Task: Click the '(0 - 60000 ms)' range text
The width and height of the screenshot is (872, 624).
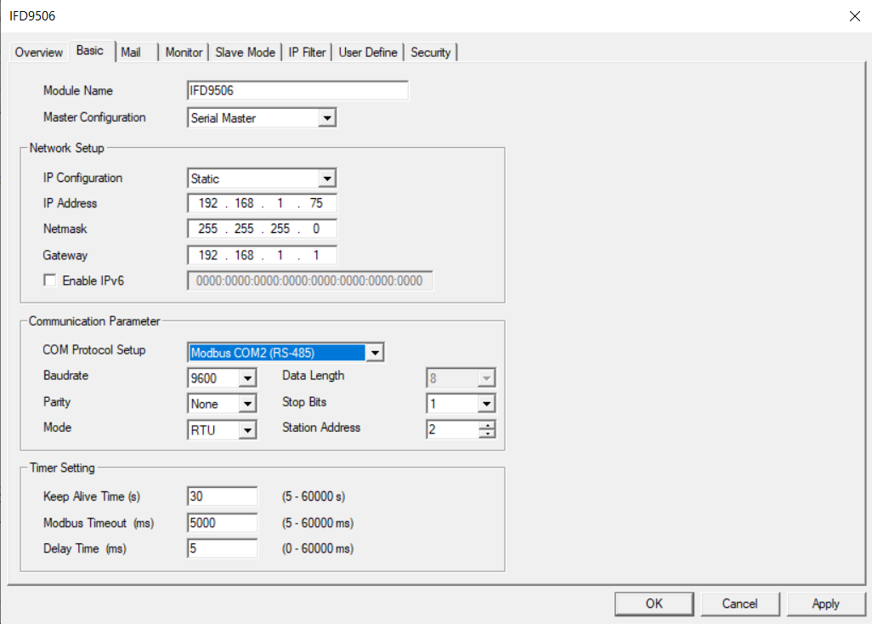Action: (x=318, y=548)
